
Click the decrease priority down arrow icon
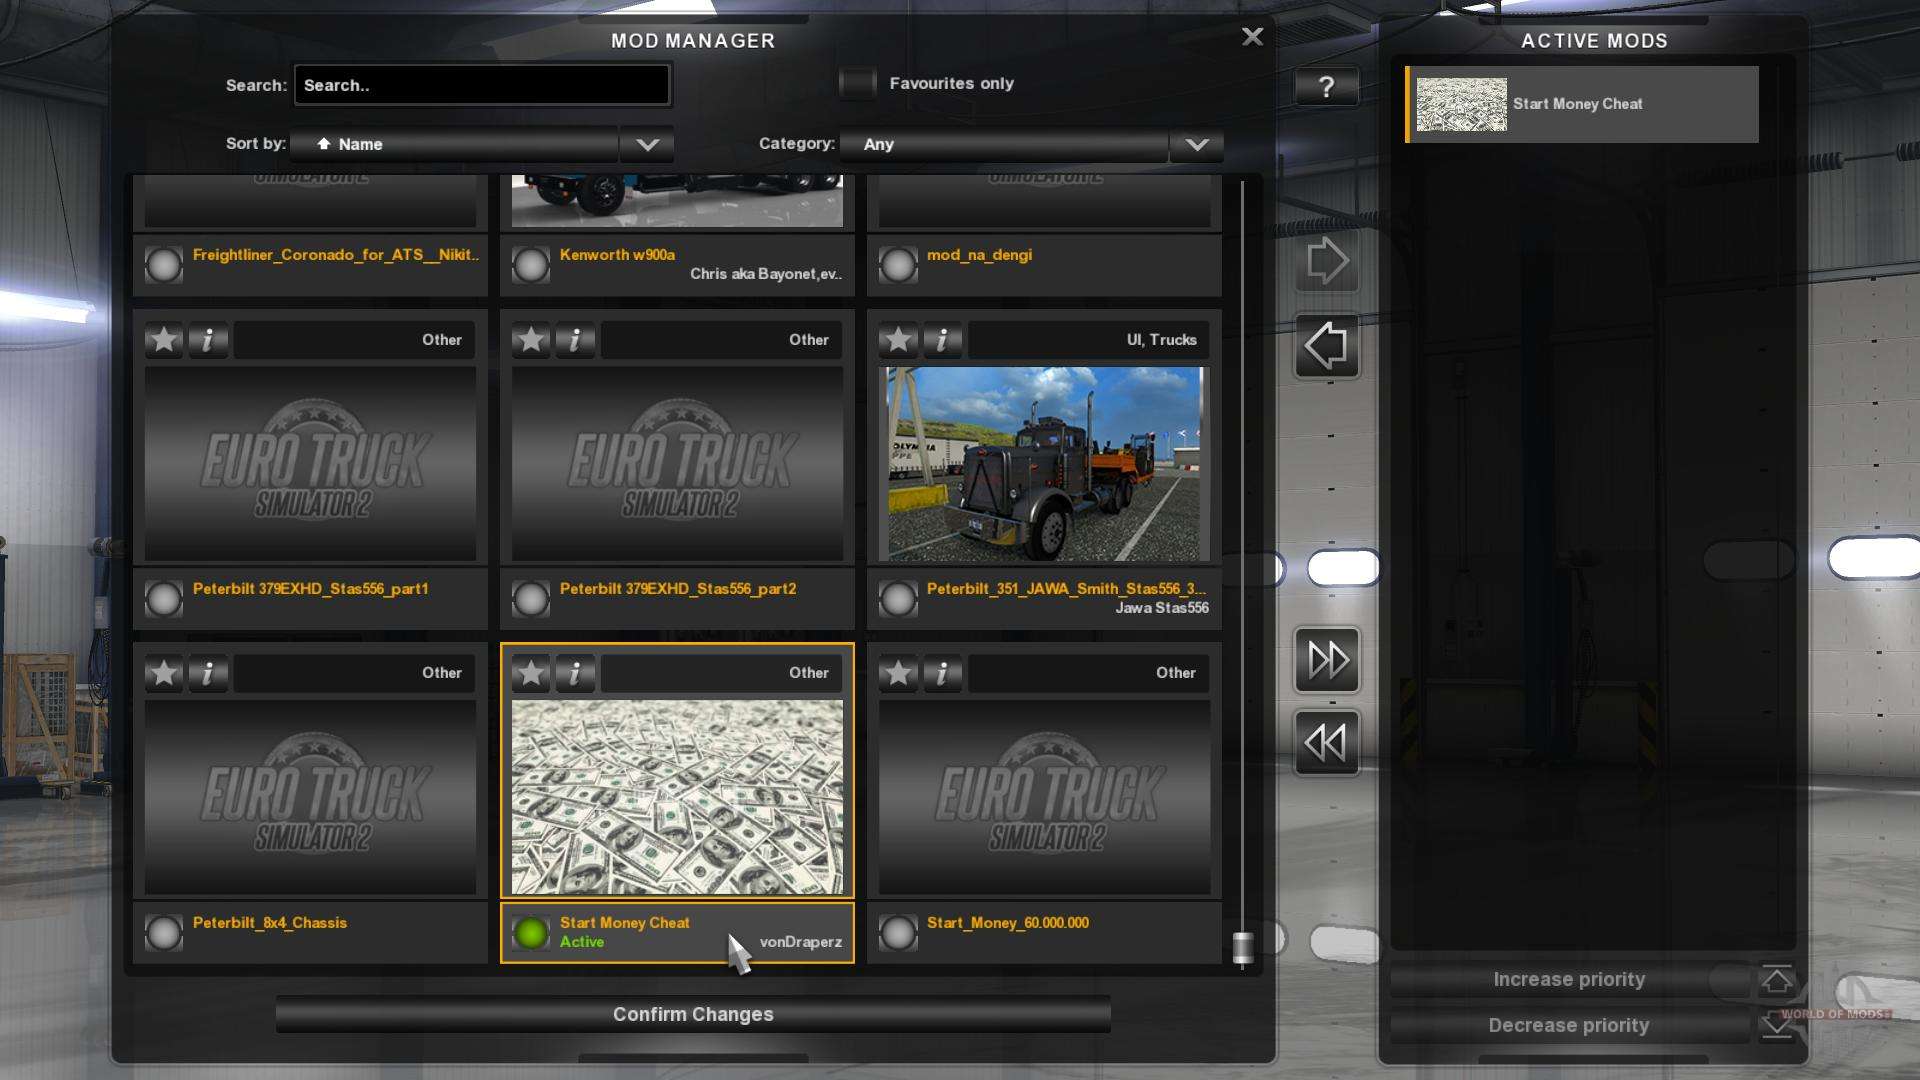1776,1026
